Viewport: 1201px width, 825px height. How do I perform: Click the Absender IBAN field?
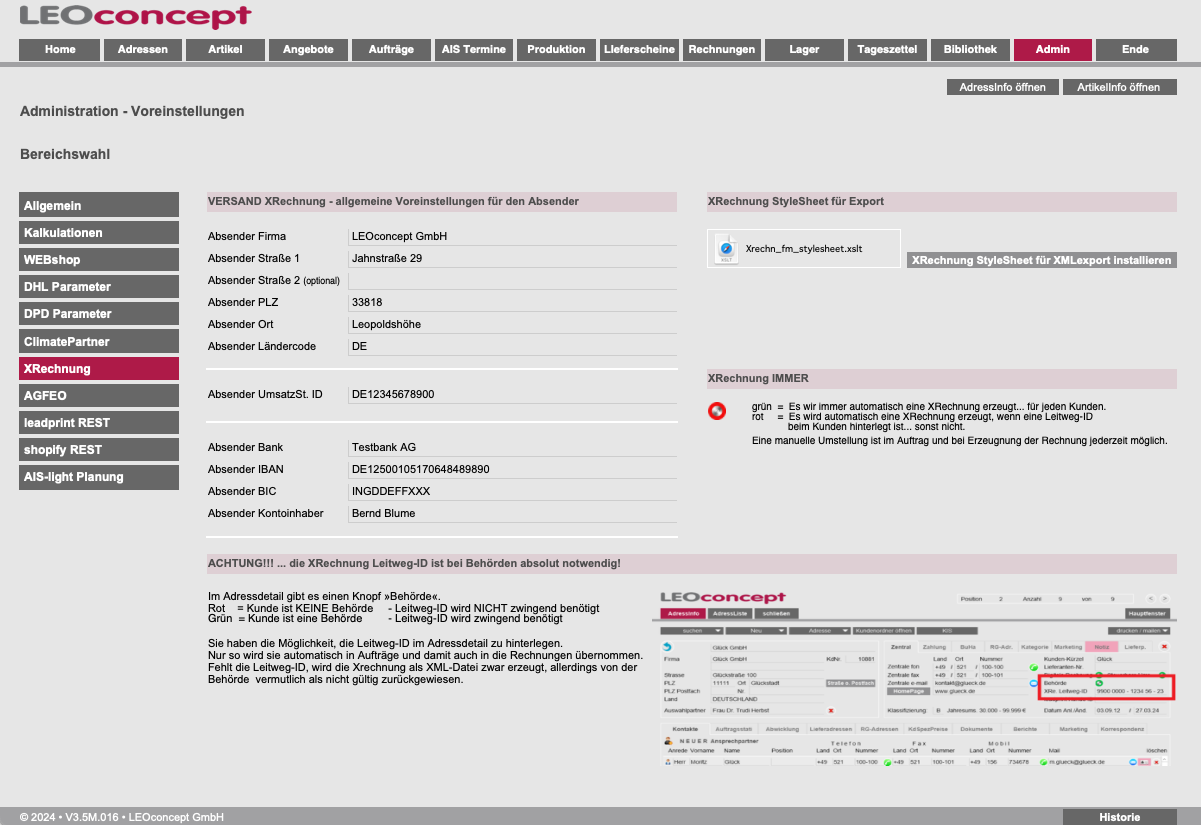click(x=513, y=469)
